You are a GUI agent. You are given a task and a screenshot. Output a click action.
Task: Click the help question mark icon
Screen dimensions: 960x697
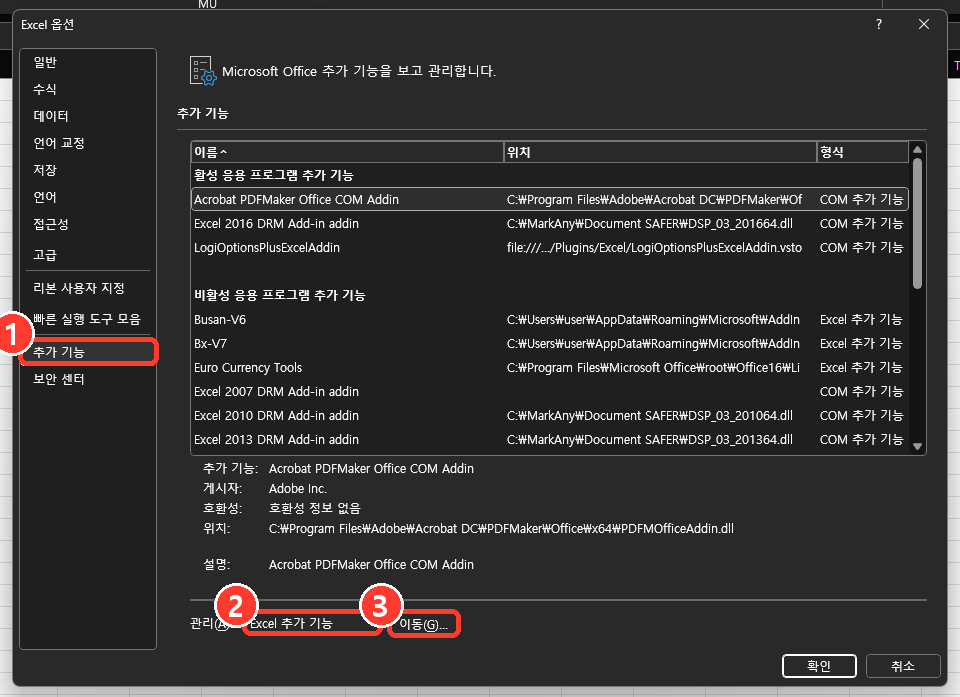[879, 24]
